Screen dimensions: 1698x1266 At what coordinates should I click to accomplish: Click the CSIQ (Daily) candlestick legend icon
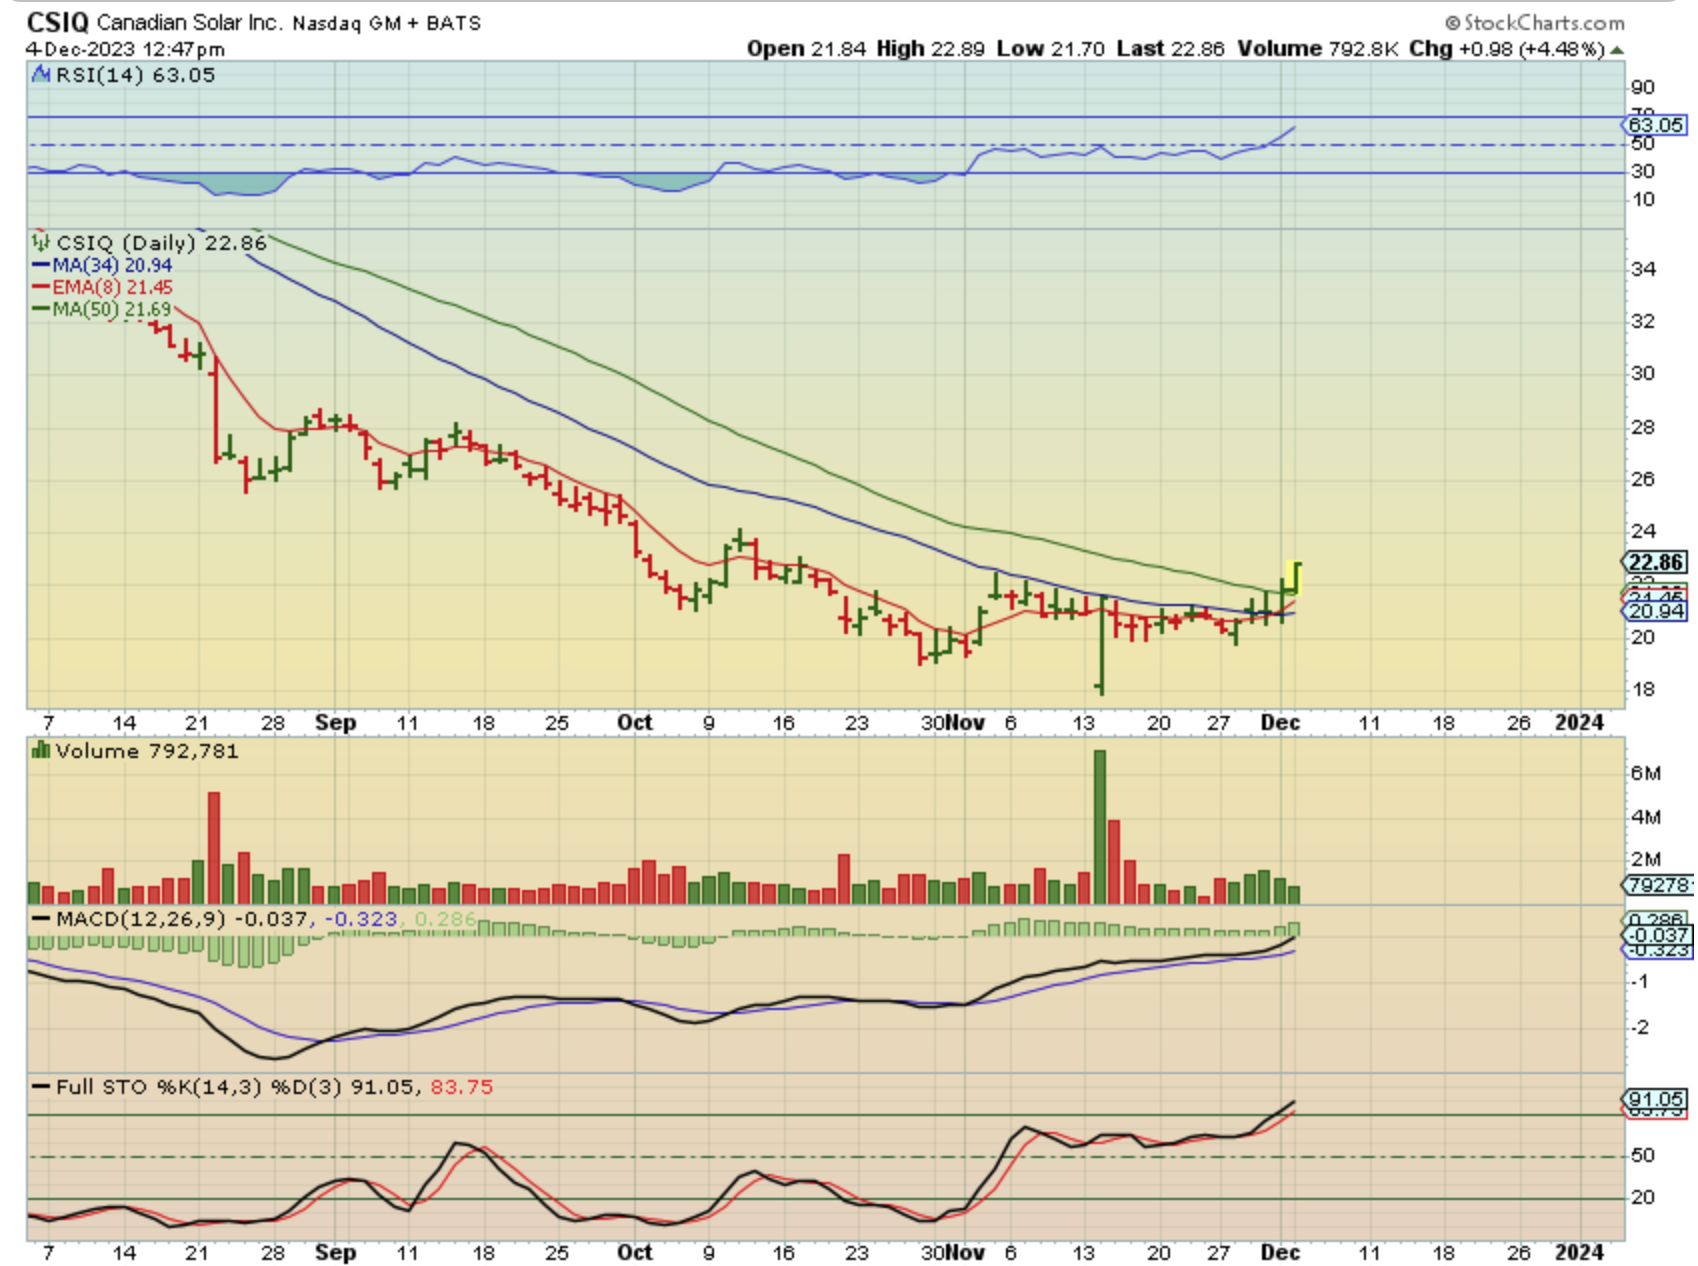click(x=40, y=242)
